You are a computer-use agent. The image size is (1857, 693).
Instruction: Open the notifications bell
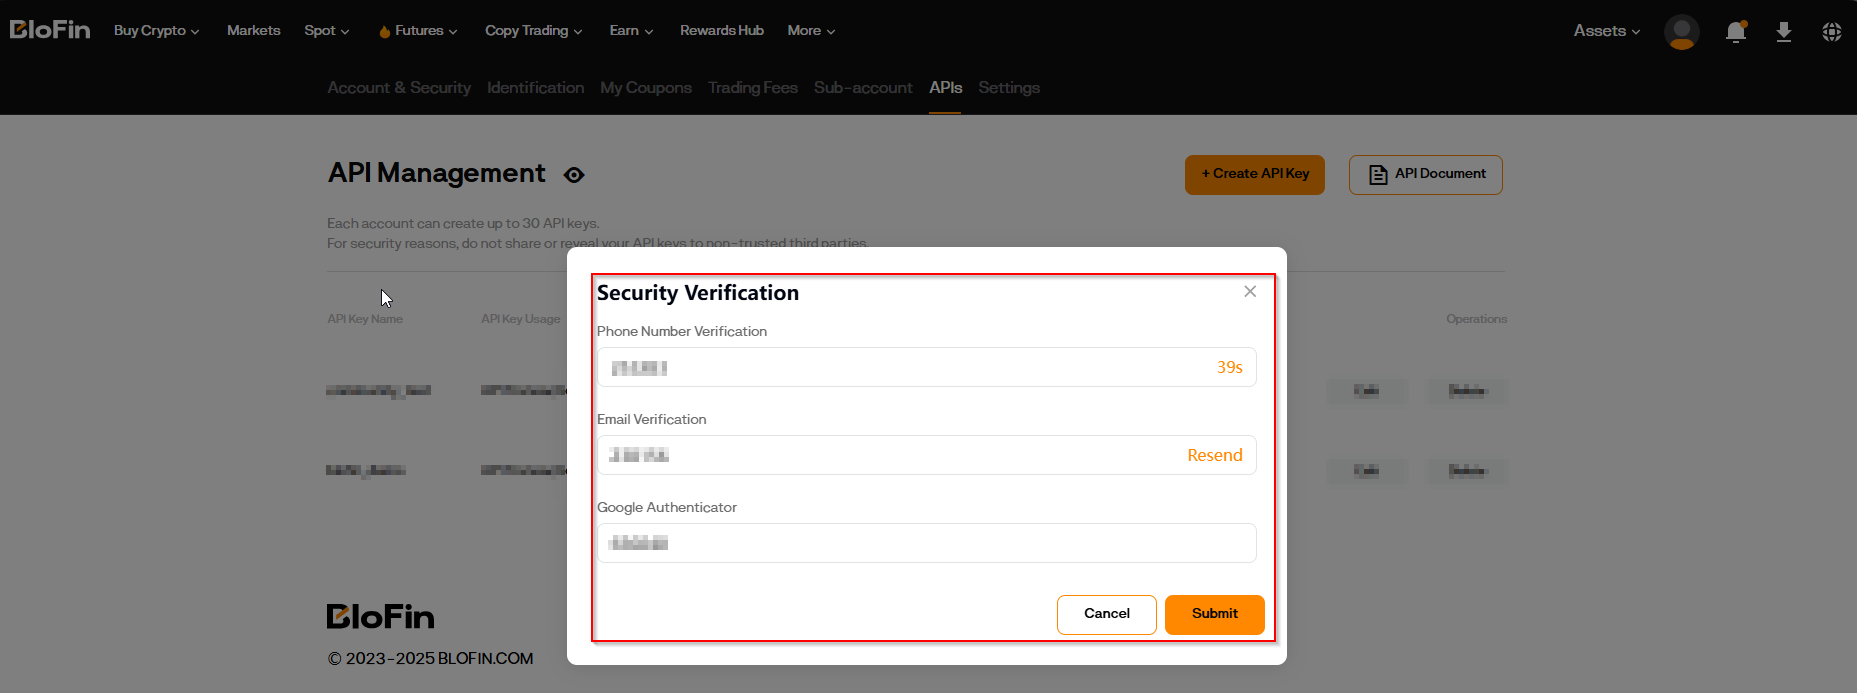point(1736,32)
